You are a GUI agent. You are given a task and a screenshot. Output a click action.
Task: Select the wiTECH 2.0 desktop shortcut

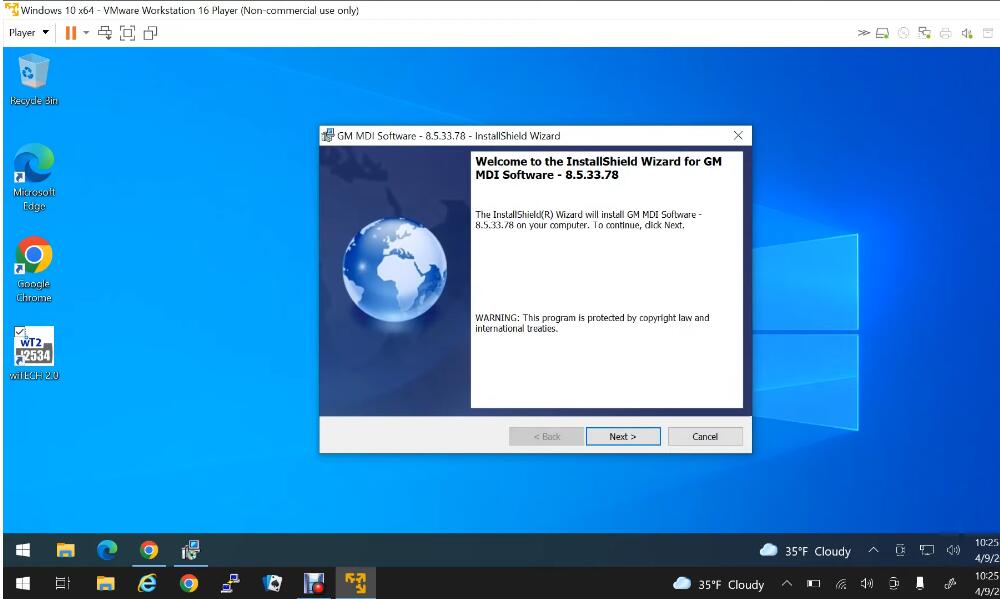pyautogui.click(x=34, y=353)
